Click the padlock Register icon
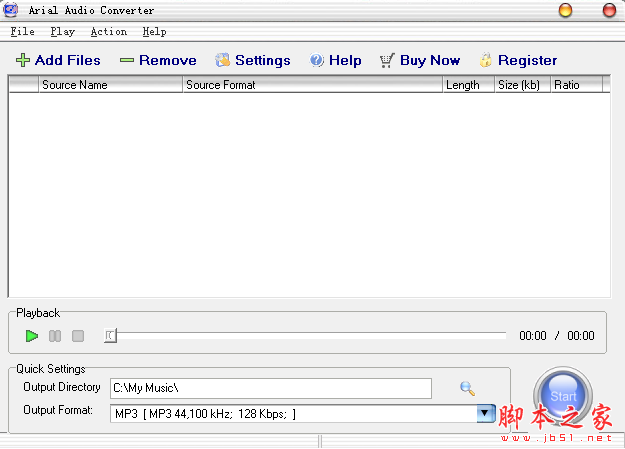The image size is (625, 449). (x=485, y=60)
